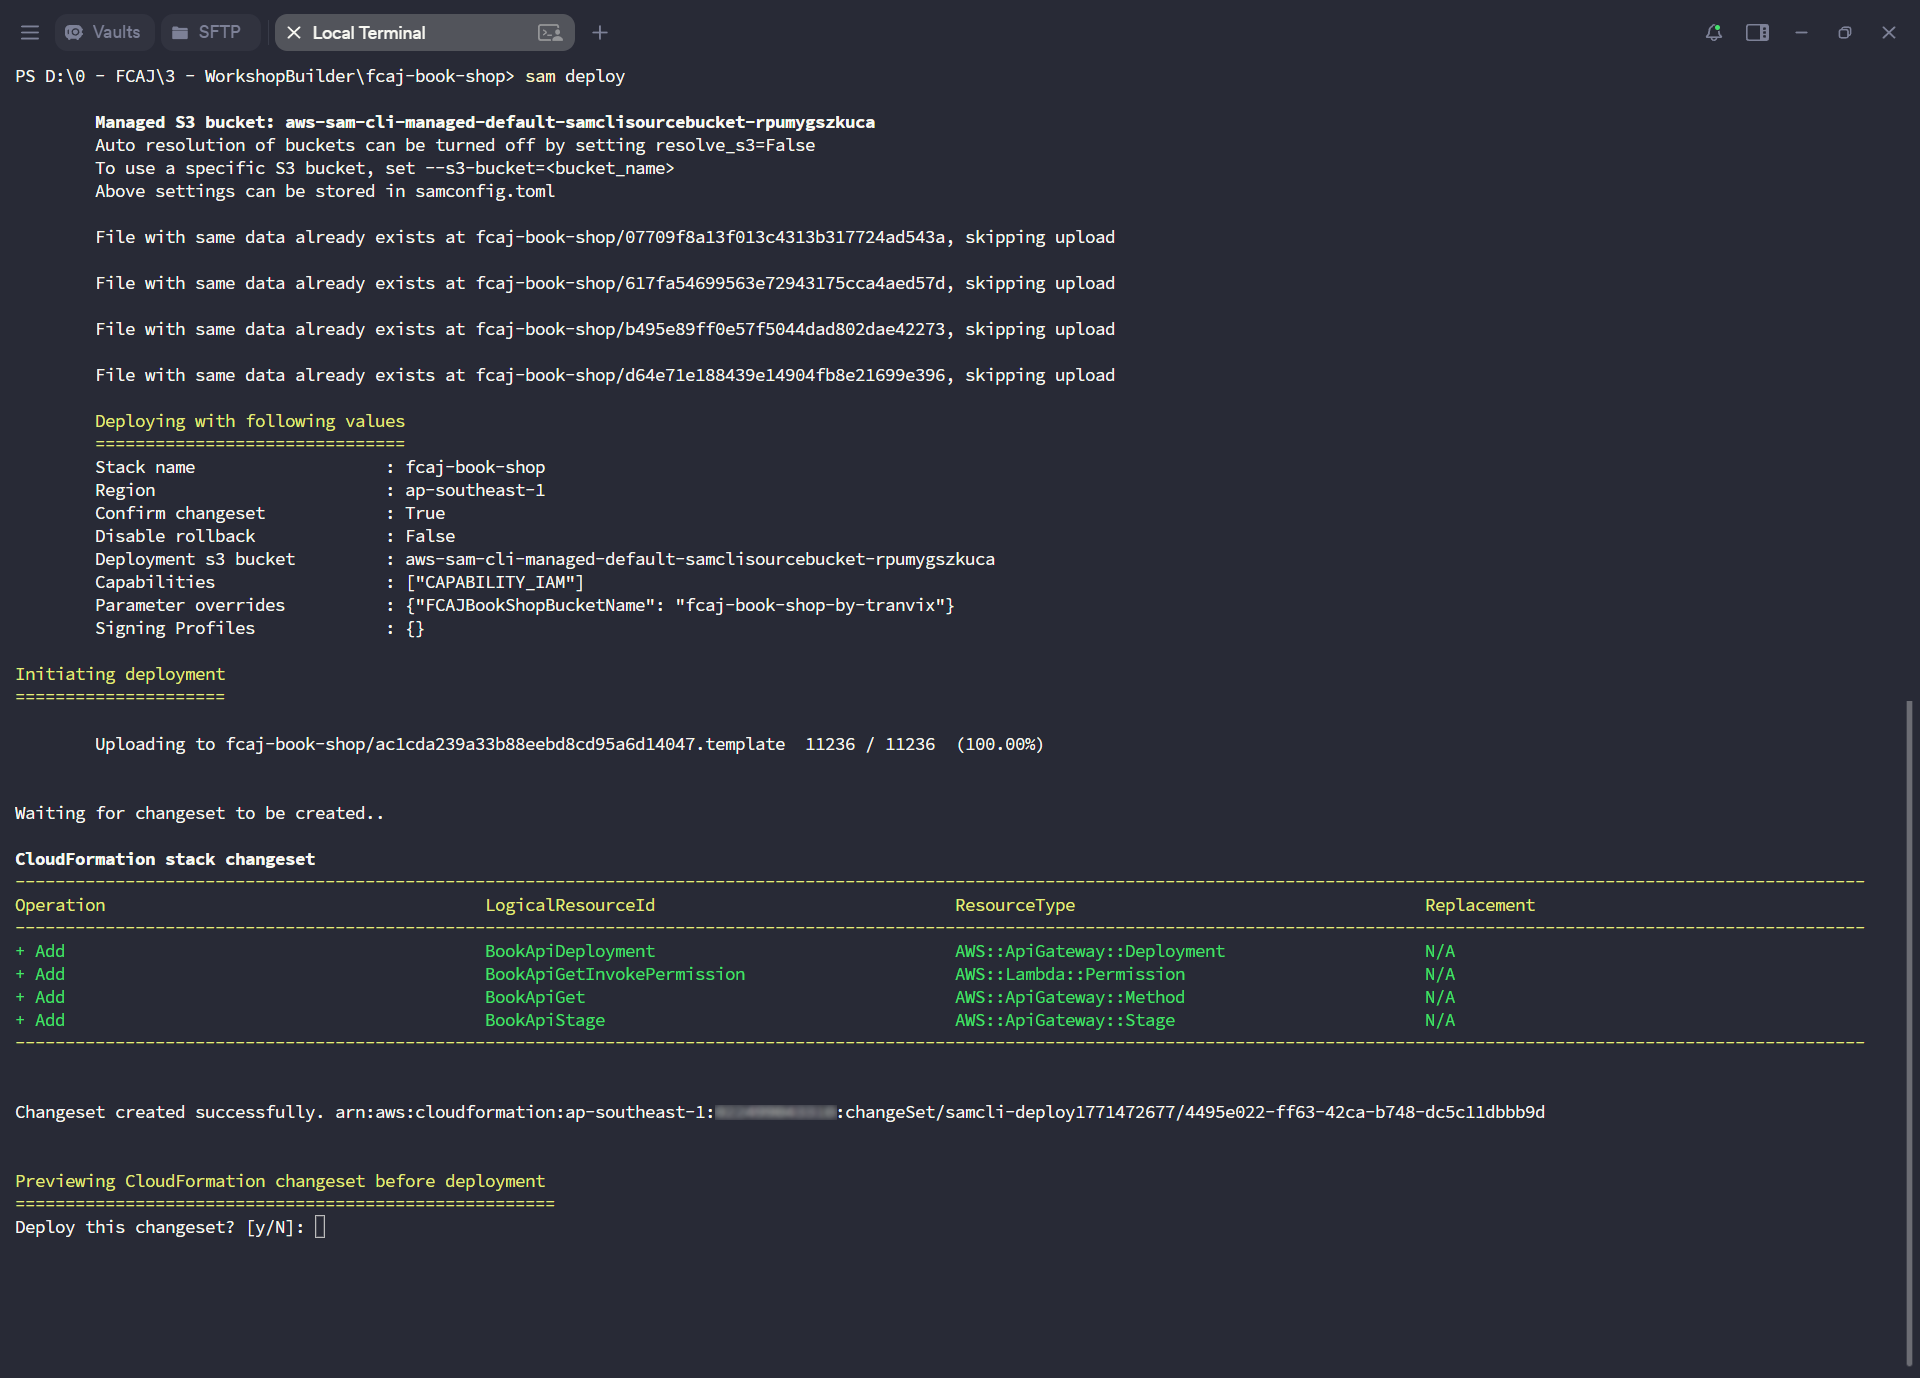Click the vertical scrollbar thumb
Viewport: 1920px width, 1378px height.
coord(1909,1033)
